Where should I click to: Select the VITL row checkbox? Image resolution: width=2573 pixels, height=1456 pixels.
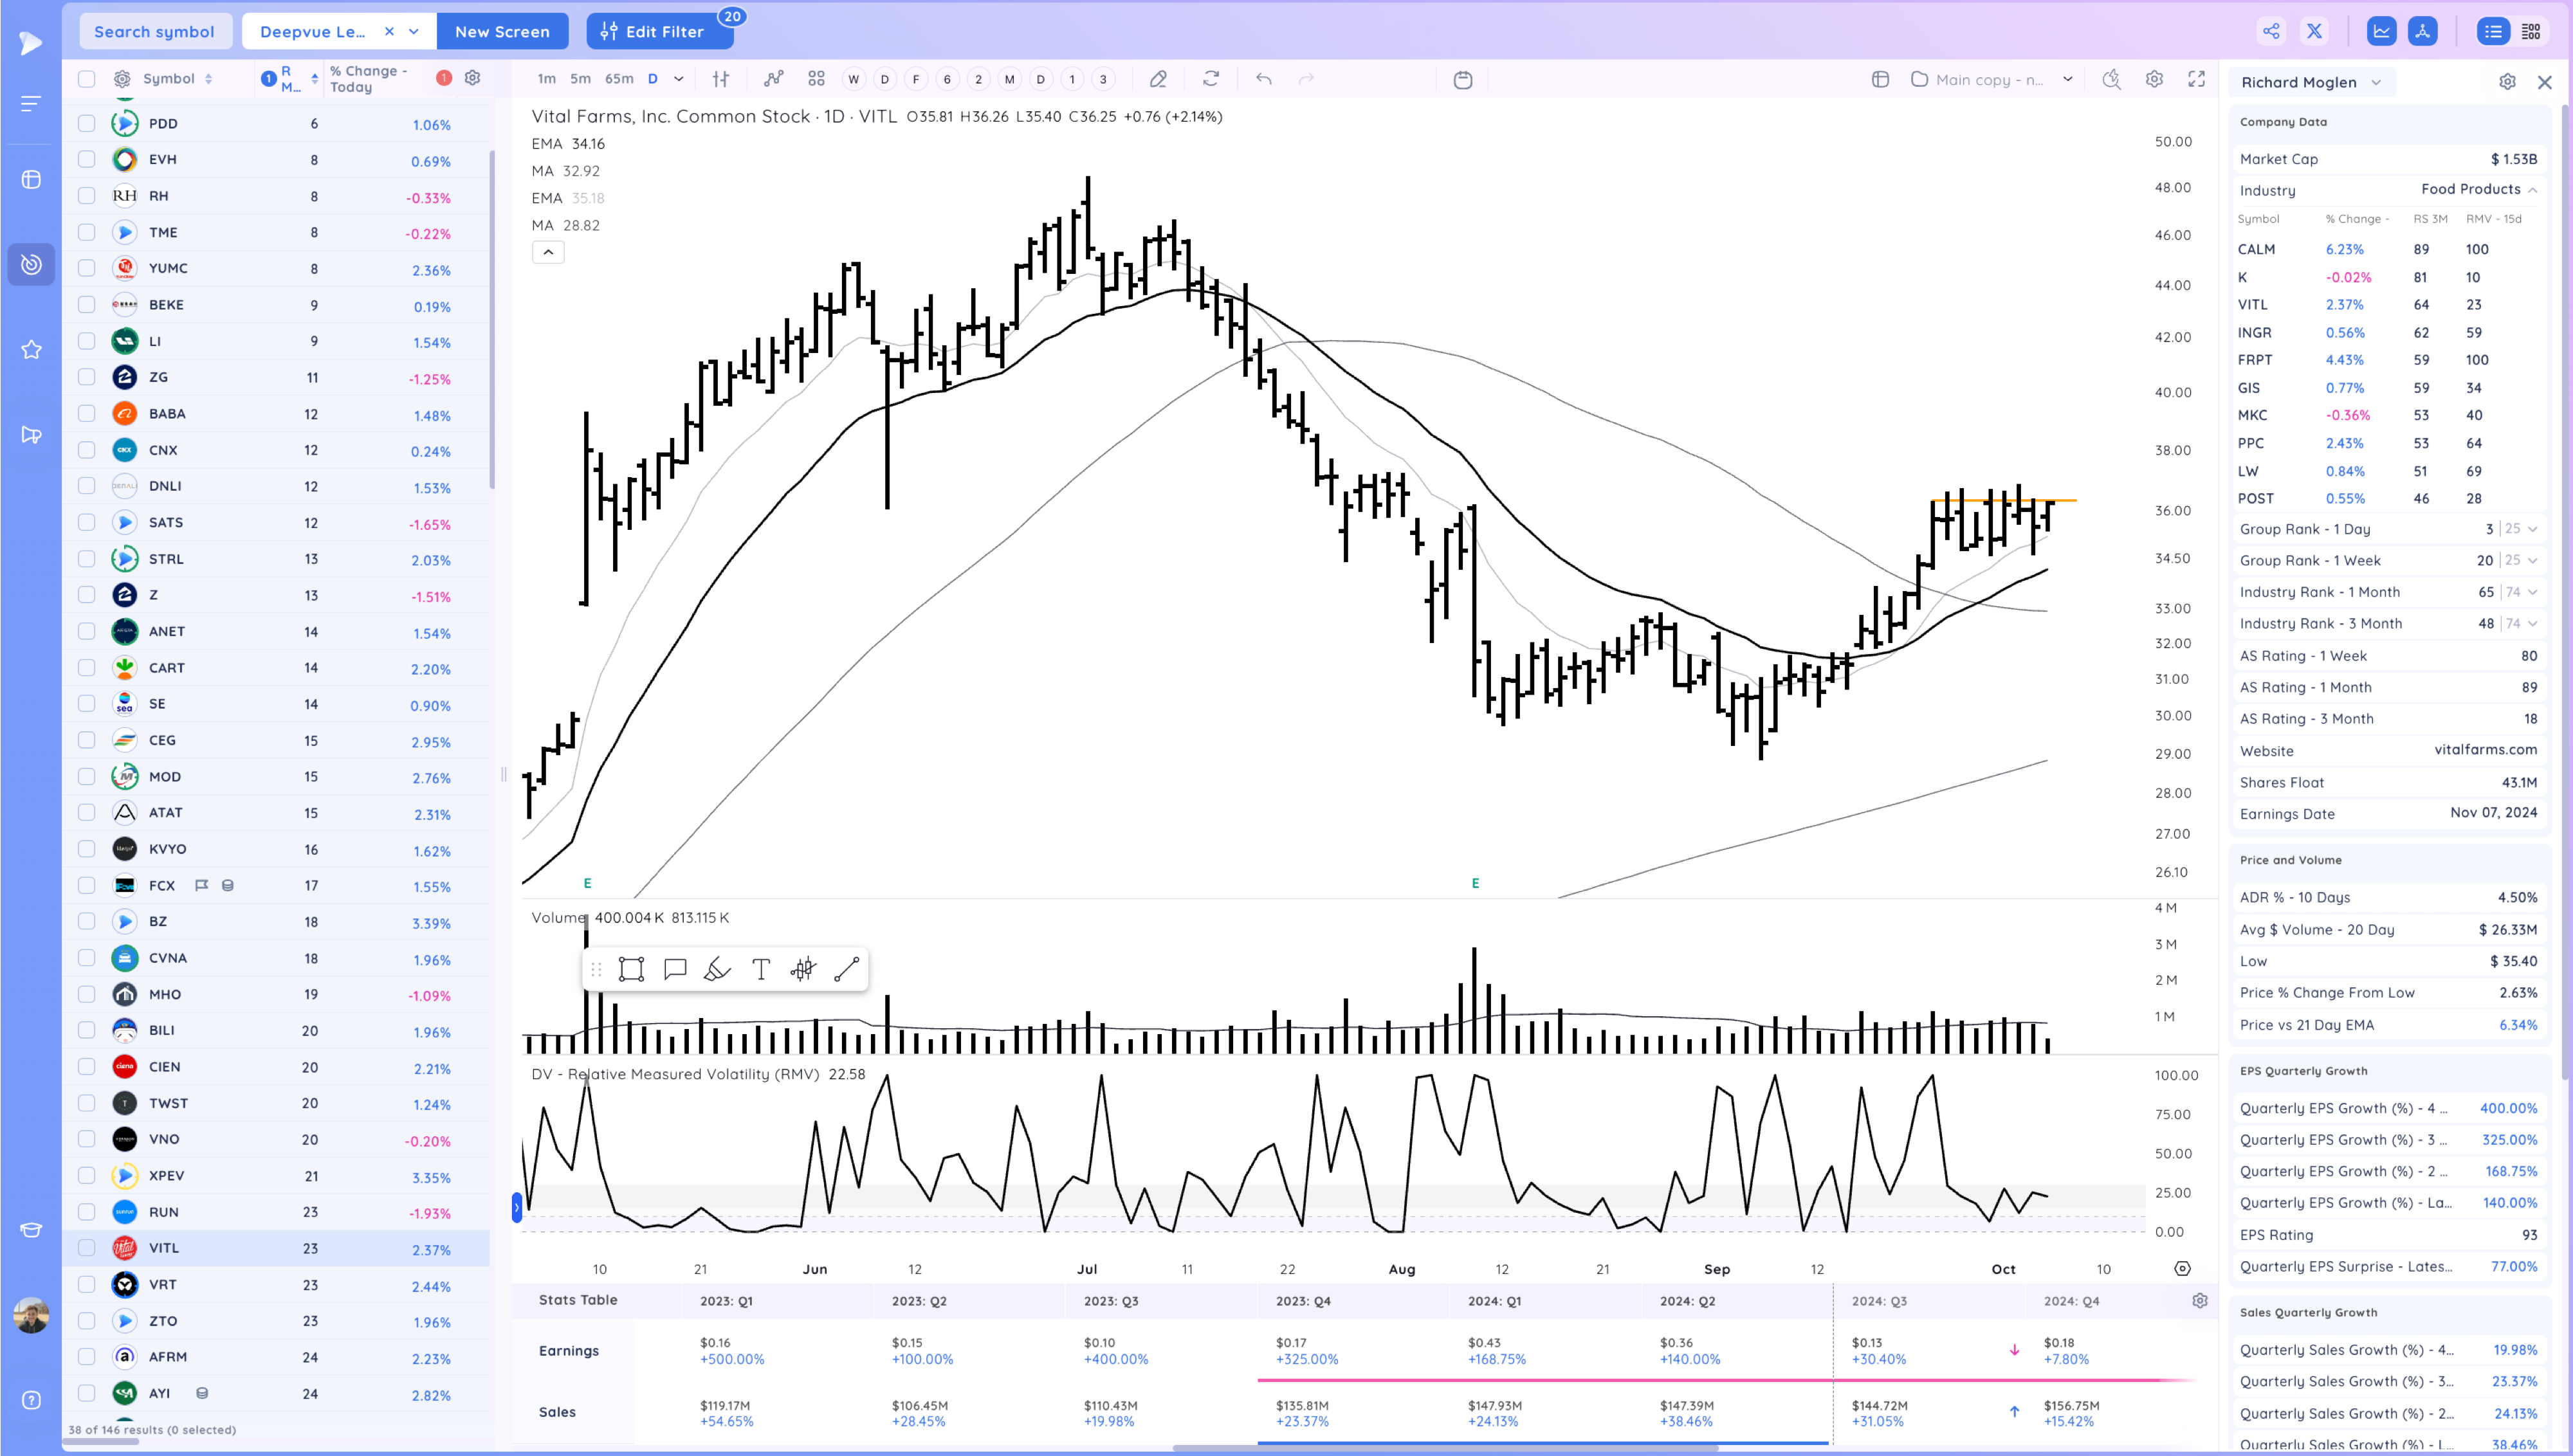point(86,1248)
